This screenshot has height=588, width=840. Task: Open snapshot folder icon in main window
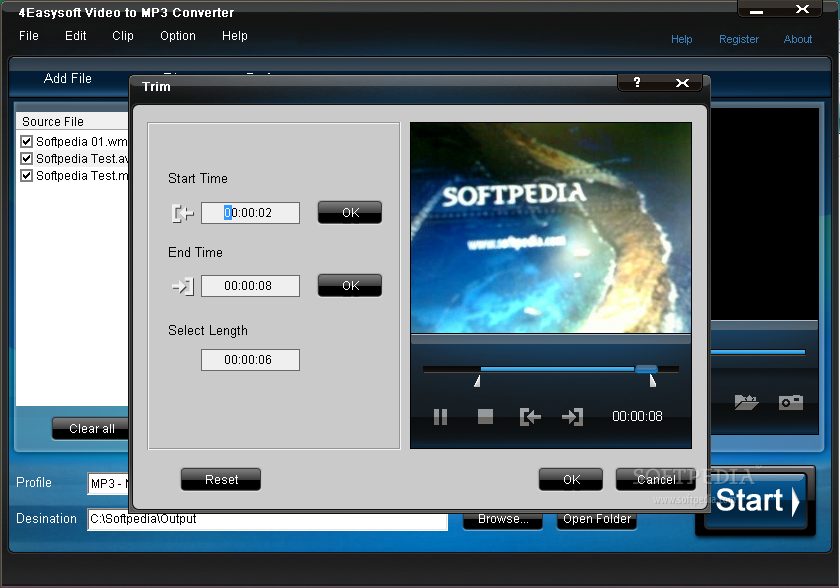pyautogui.click(x=746, y=402)
